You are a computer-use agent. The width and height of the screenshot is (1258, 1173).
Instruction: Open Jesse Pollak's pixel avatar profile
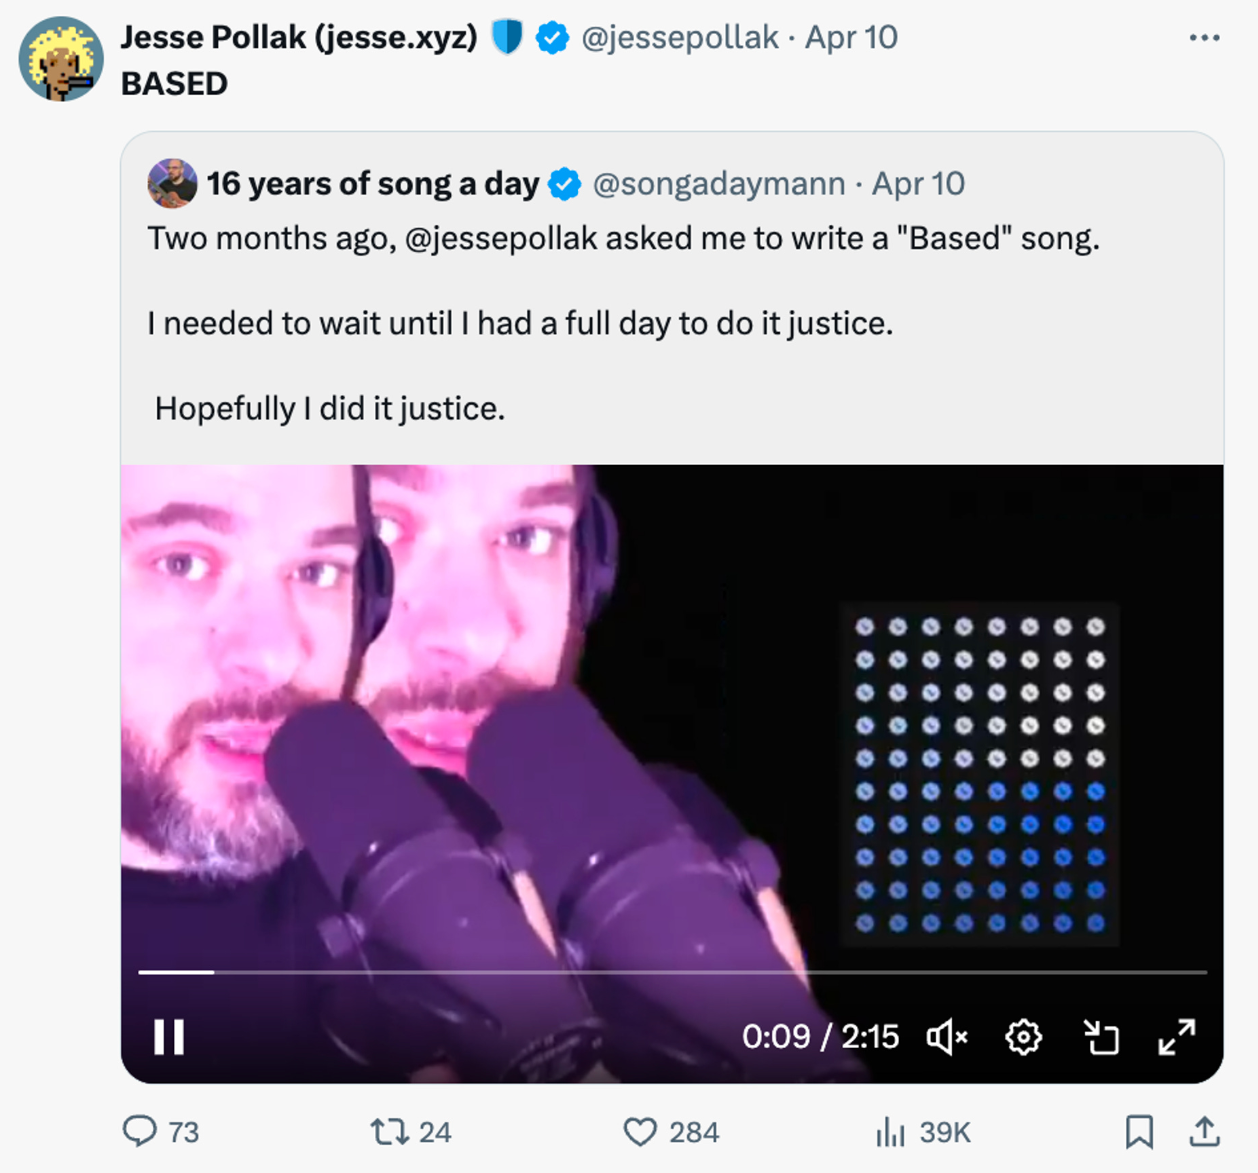click(61, 59)
